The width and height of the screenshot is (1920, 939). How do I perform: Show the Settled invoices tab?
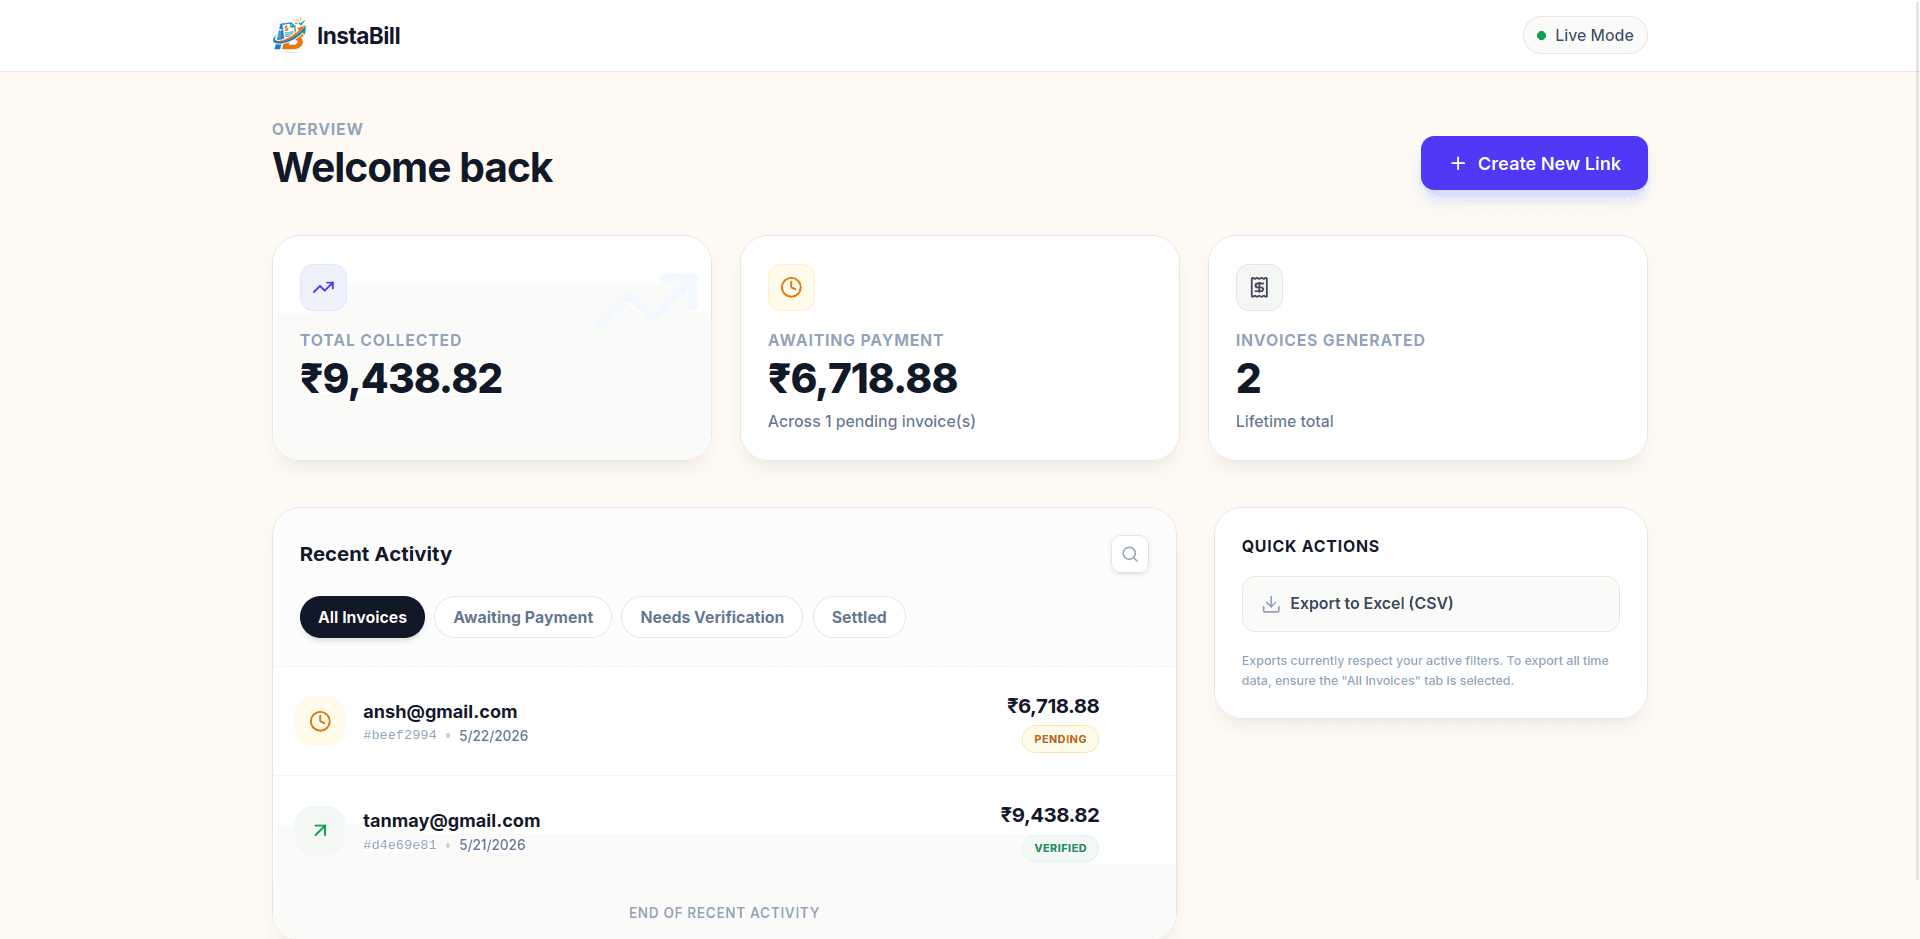pos(859,617)
